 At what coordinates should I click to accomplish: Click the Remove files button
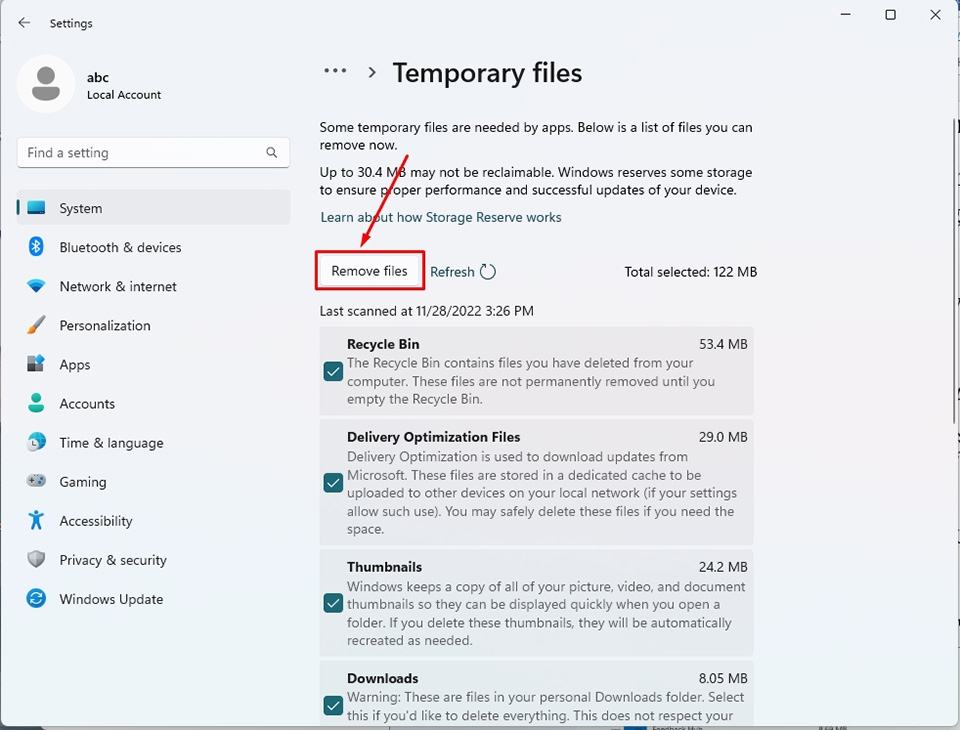pyautogui.click(x=369, y=271)
